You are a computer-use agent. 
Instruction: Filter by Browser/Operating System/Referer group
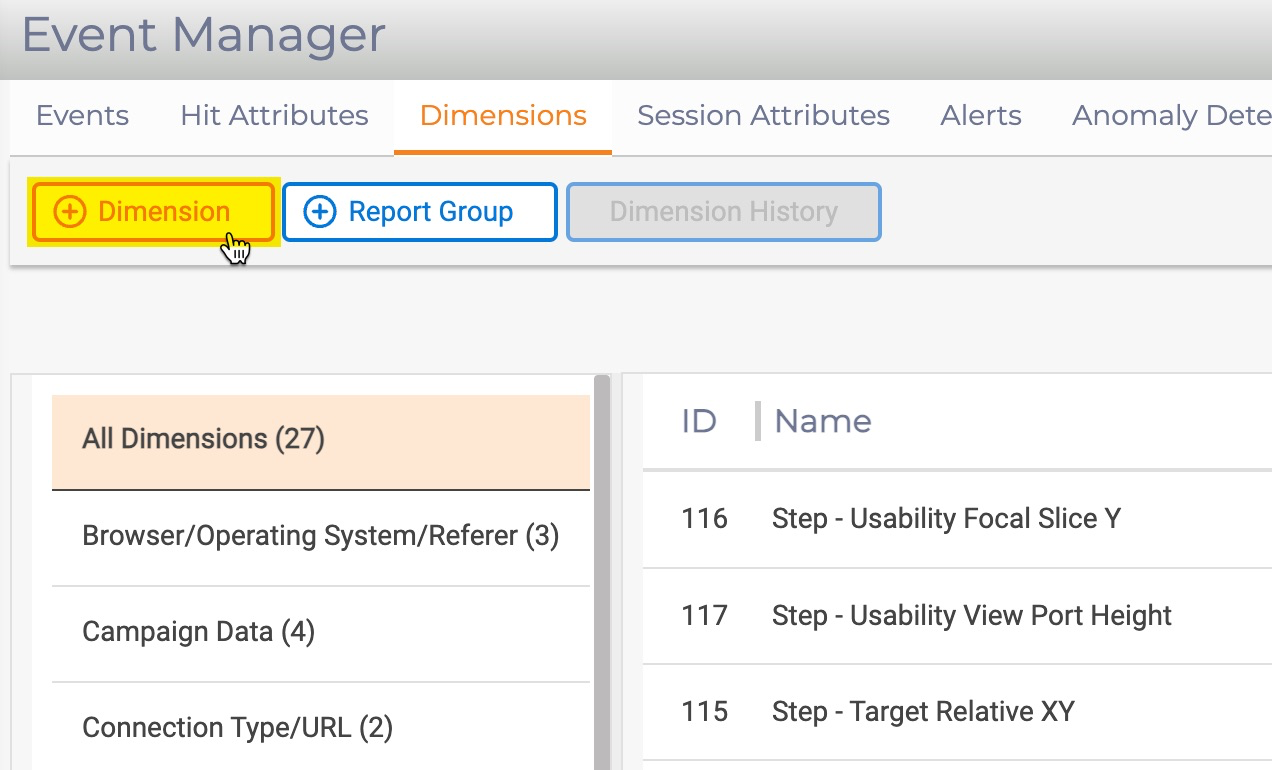pos(320,536)
